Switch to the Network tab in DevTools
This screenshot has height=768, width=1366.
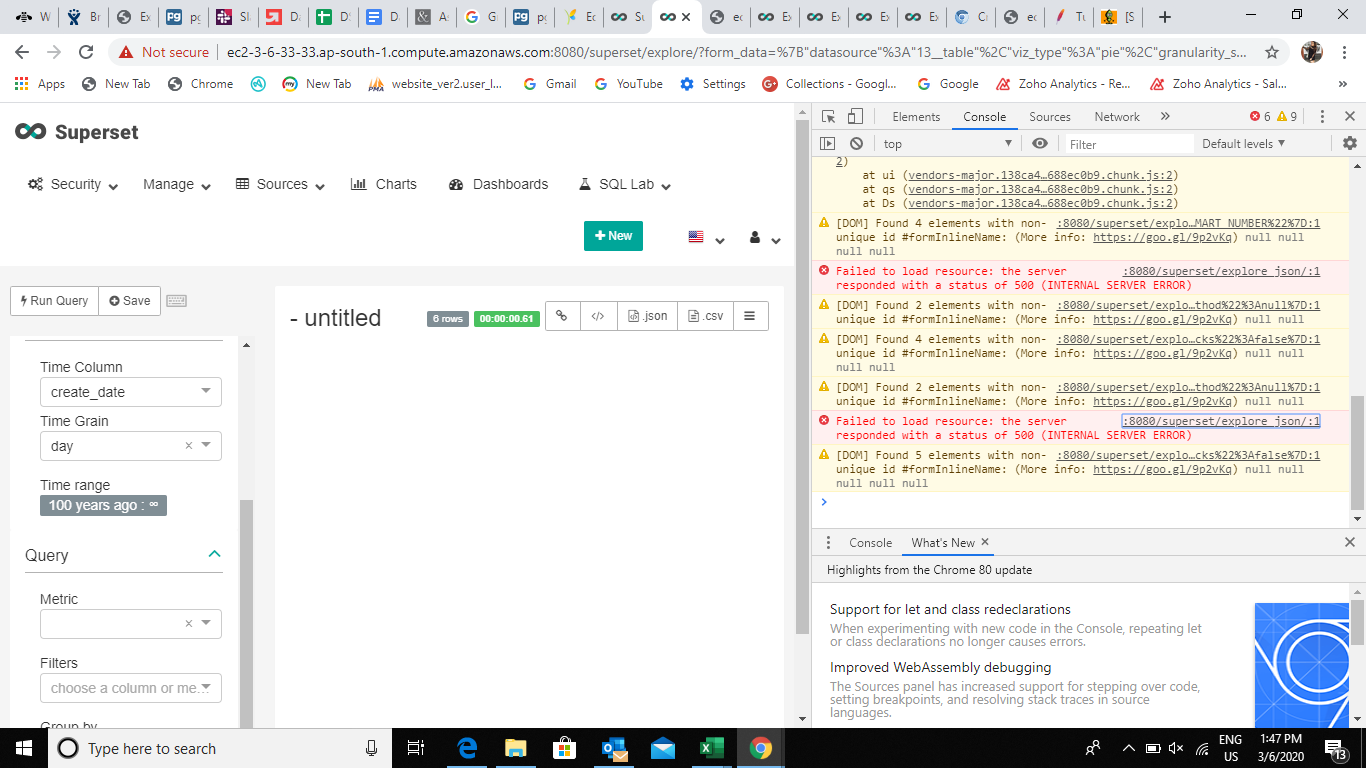coord(1116,116)
